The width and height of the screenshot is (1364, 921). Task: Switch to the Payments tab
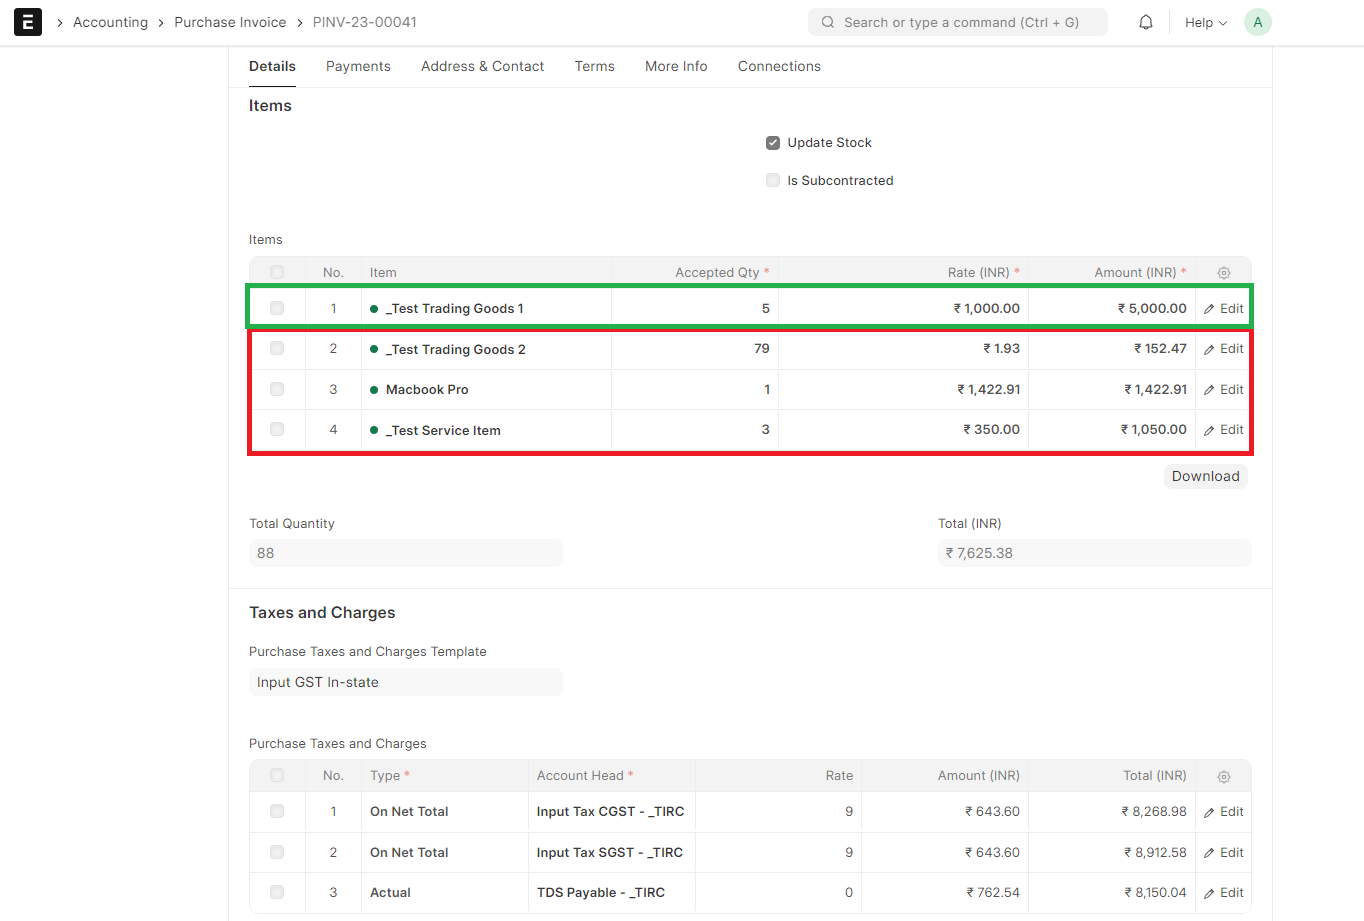click(358, 66)
